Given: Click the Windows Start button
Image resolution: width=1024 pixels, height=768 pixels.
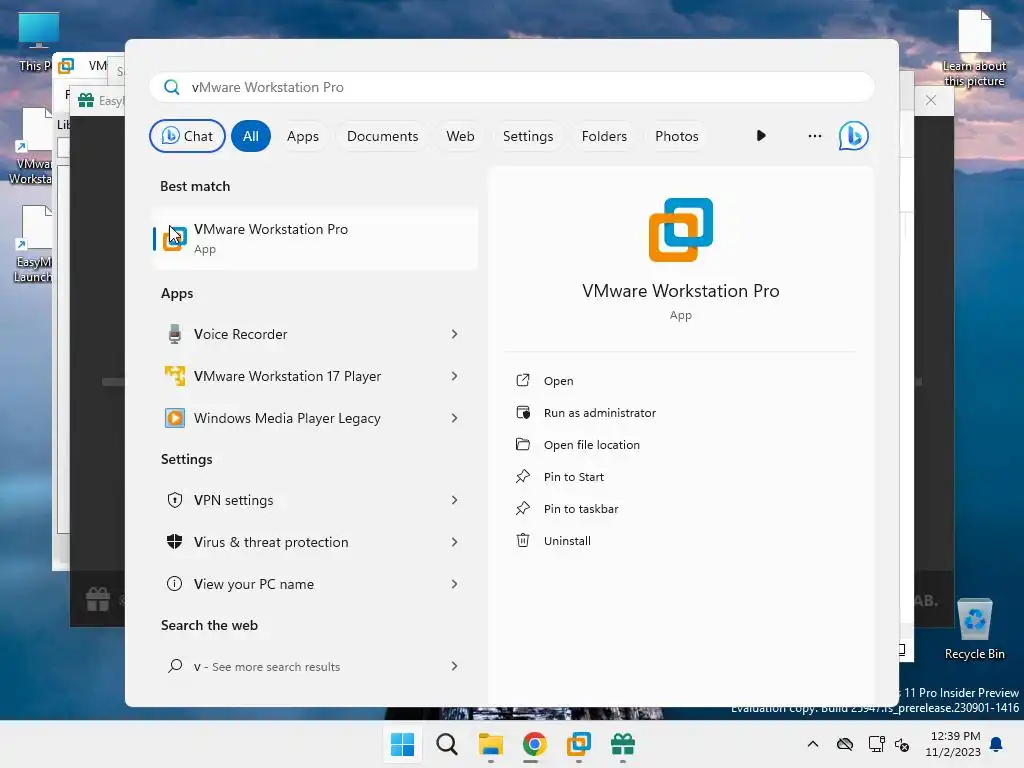Looking at the screenshot, I should coord(402,744).
